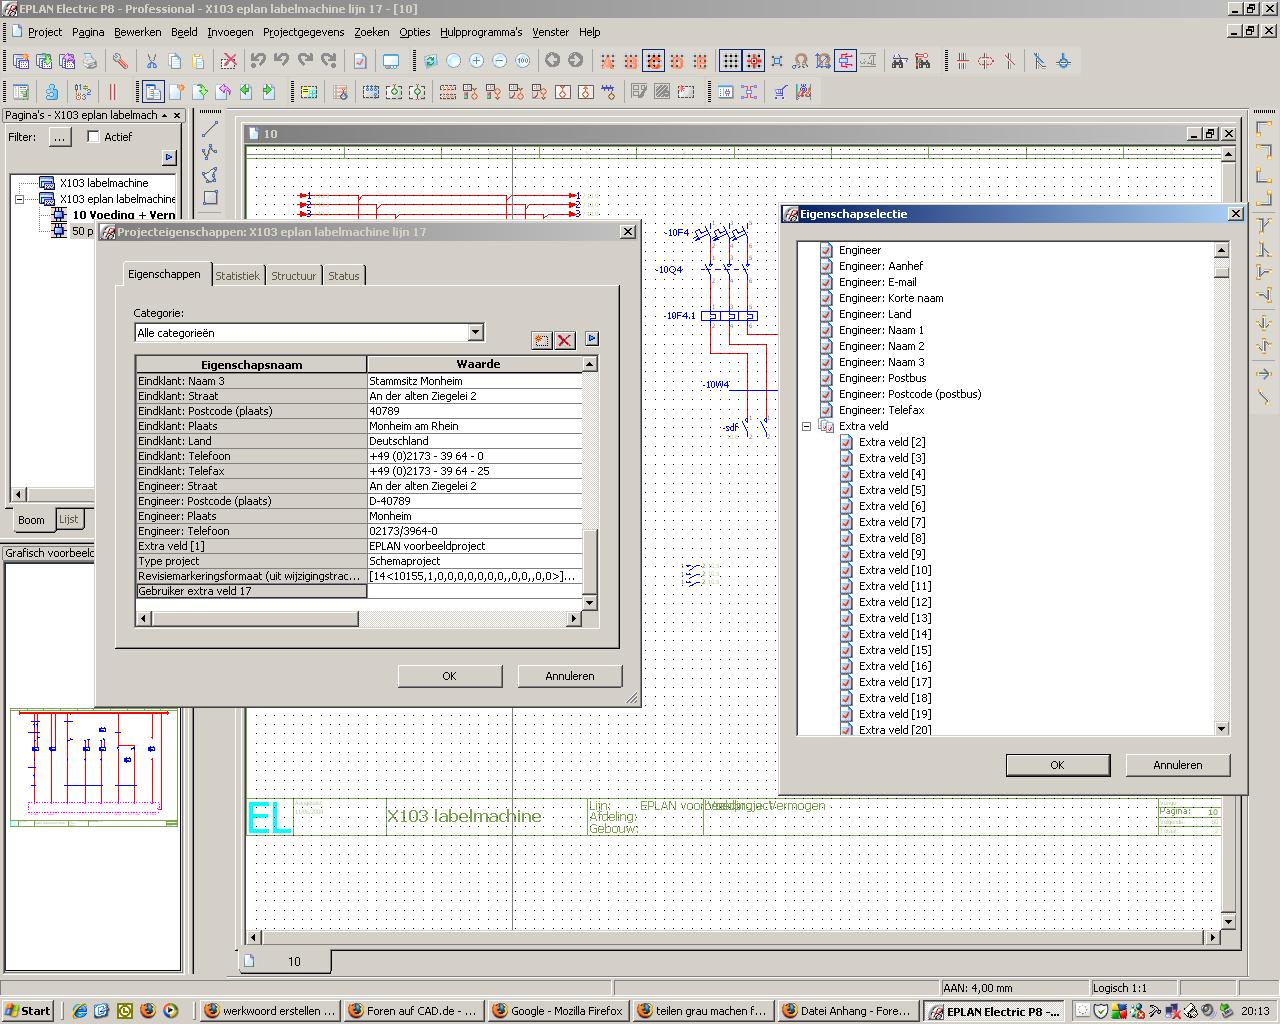This screenshot has width=1280, height=1024.
Task: Toggle Extra veld [10] checkbox
Action: 846,570
